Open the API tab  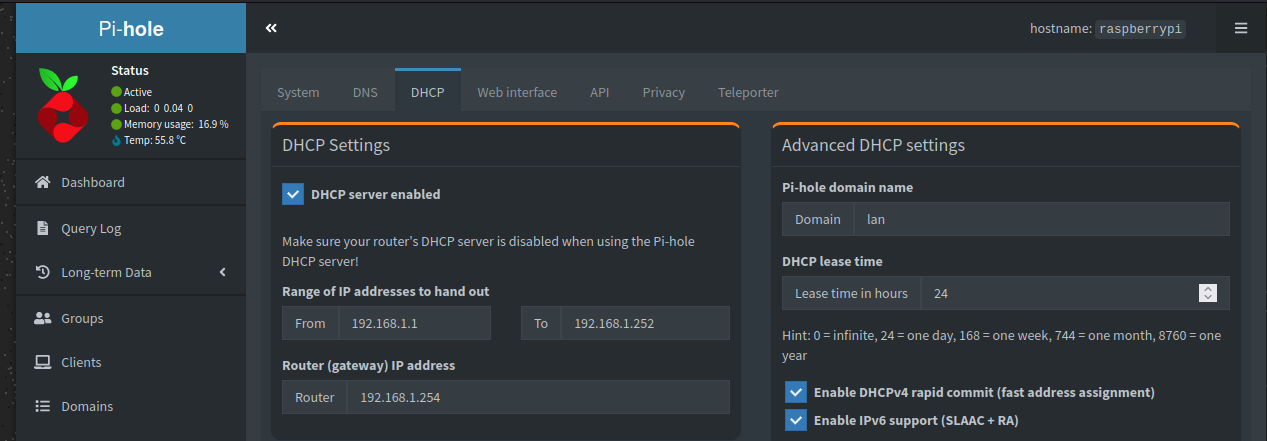click(x=600, y=92)
